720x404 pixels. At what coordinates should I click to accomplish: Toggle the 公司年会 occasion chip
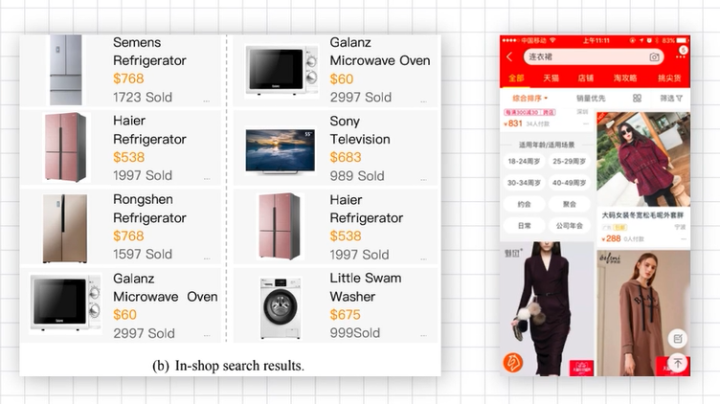[x=569, y=226]
